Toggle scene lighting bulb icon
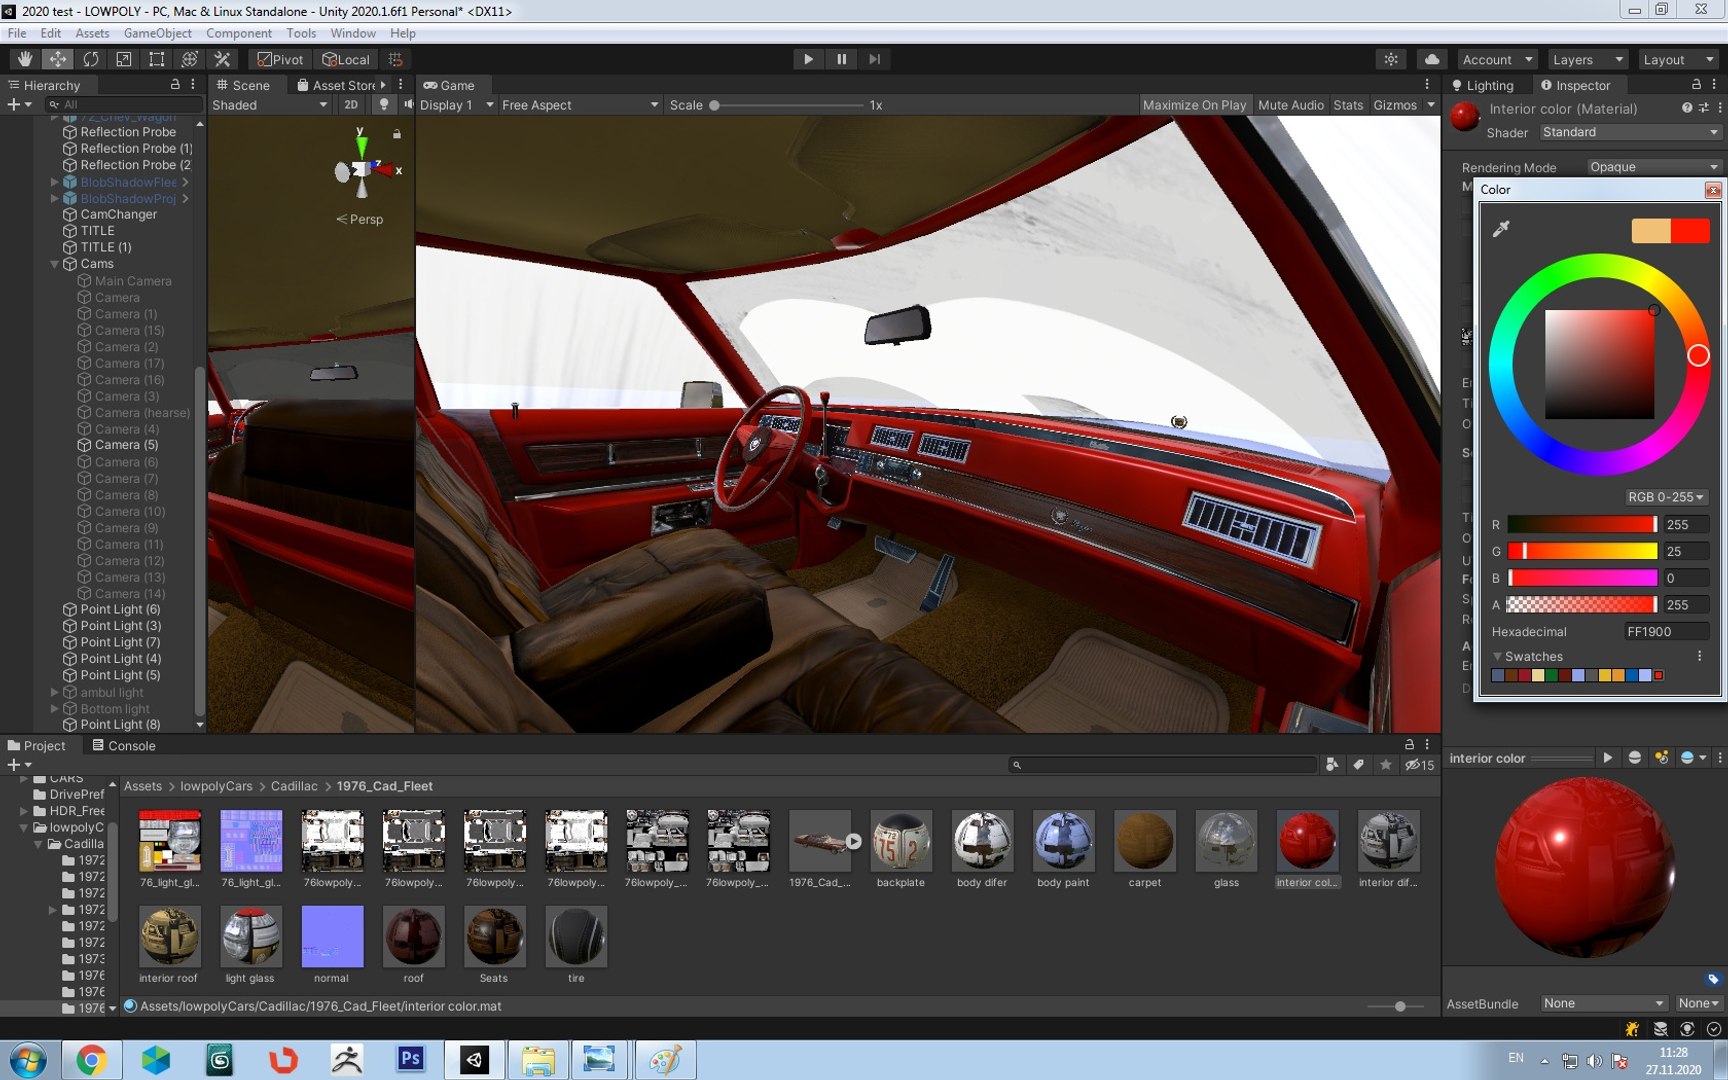 [x=383, y=105]
